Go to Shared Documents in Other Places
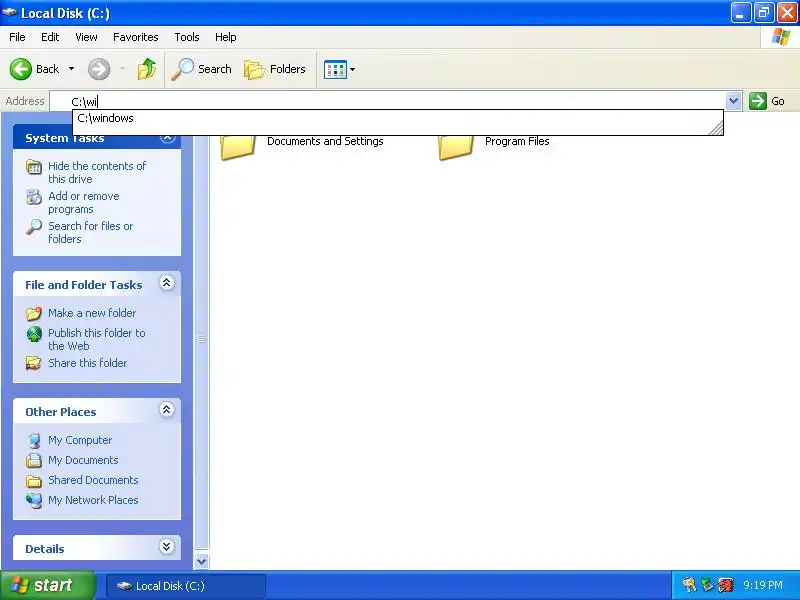 [x=93, y=480]
